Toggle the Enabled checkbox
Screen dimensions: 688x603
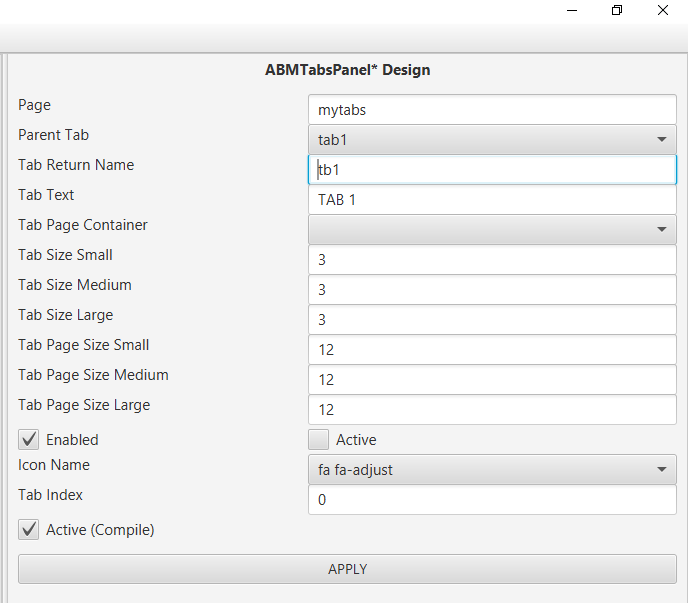click(29, 440)
